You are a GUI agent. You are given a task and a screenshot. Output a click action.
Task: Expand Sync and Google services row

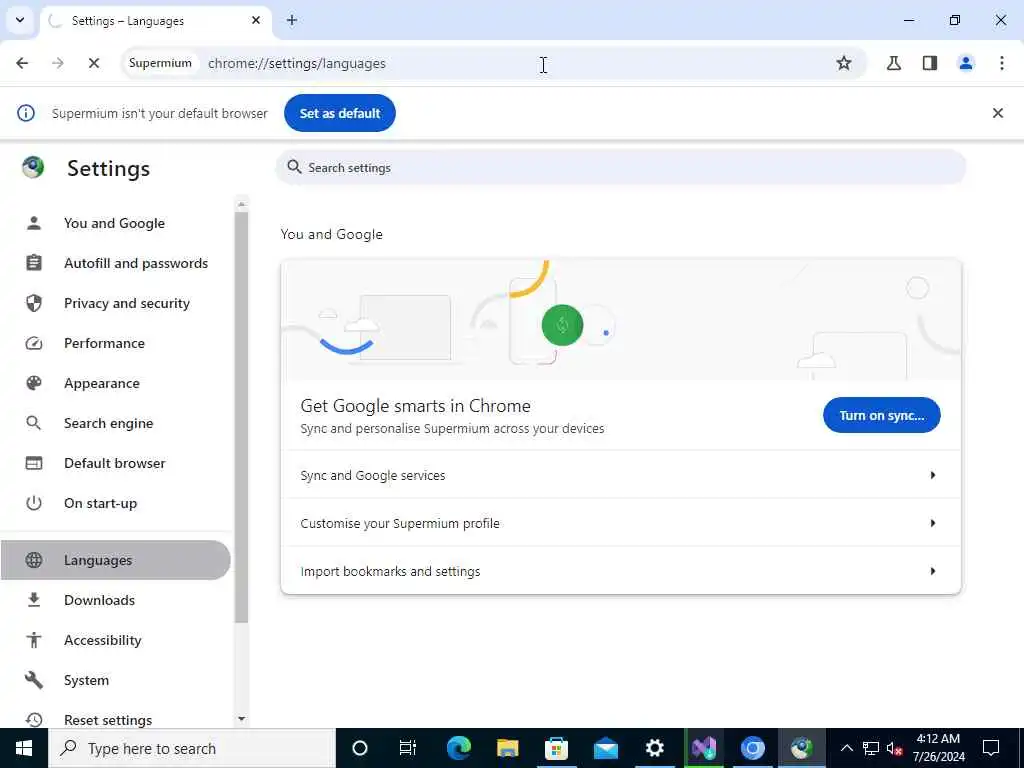(620, 475)
